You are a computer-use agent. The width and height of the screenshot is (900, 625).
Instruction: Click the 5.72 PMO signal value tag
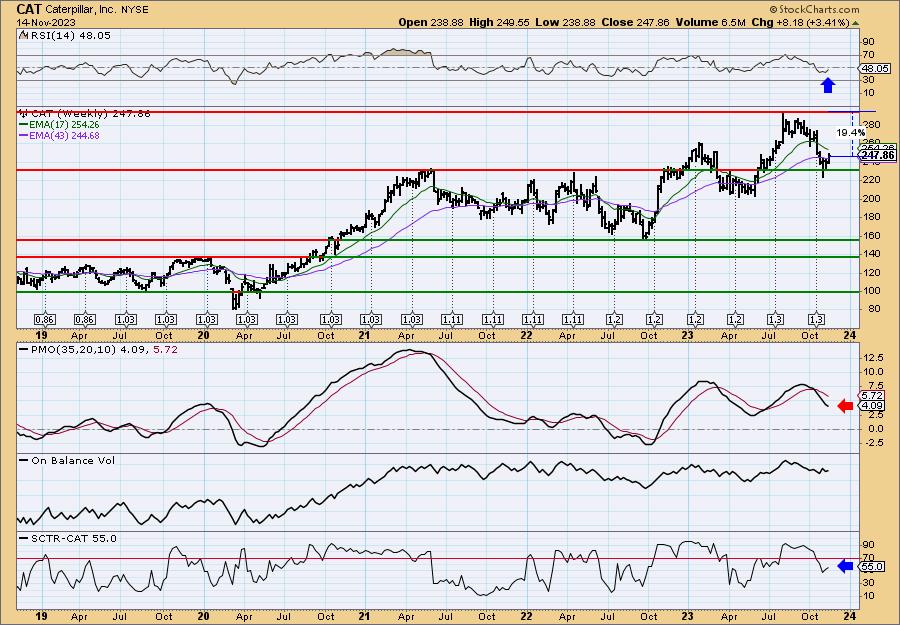coord(872,395)
